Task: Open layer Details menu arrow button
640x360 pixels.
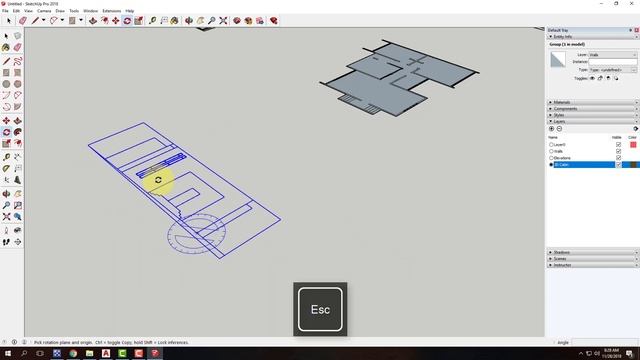Action: (636, 129)
